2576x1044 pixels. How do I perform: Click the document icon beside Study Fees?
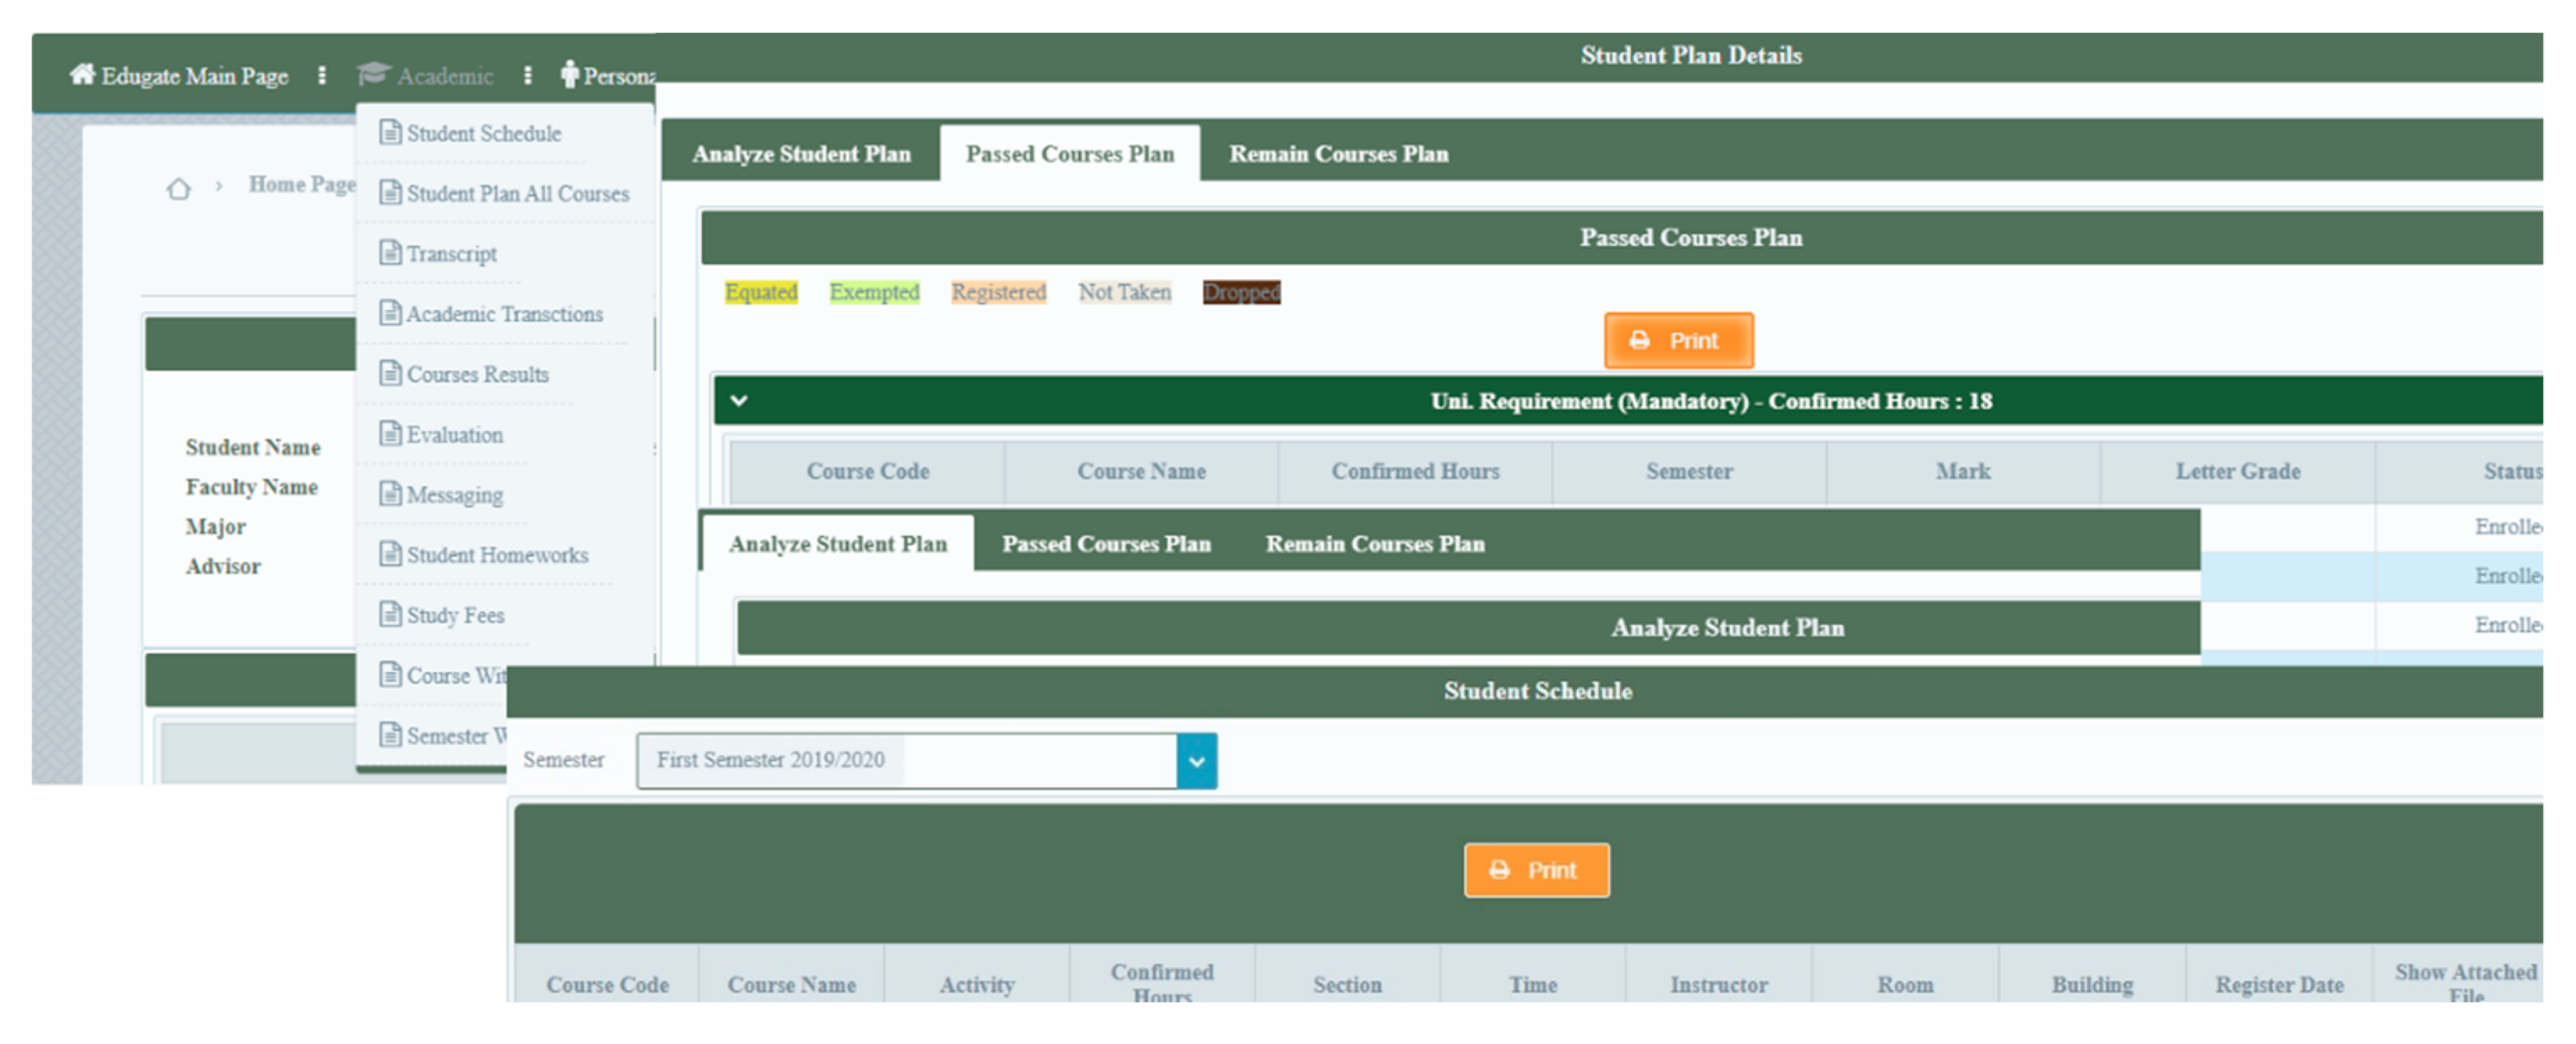tap(390, 614)
